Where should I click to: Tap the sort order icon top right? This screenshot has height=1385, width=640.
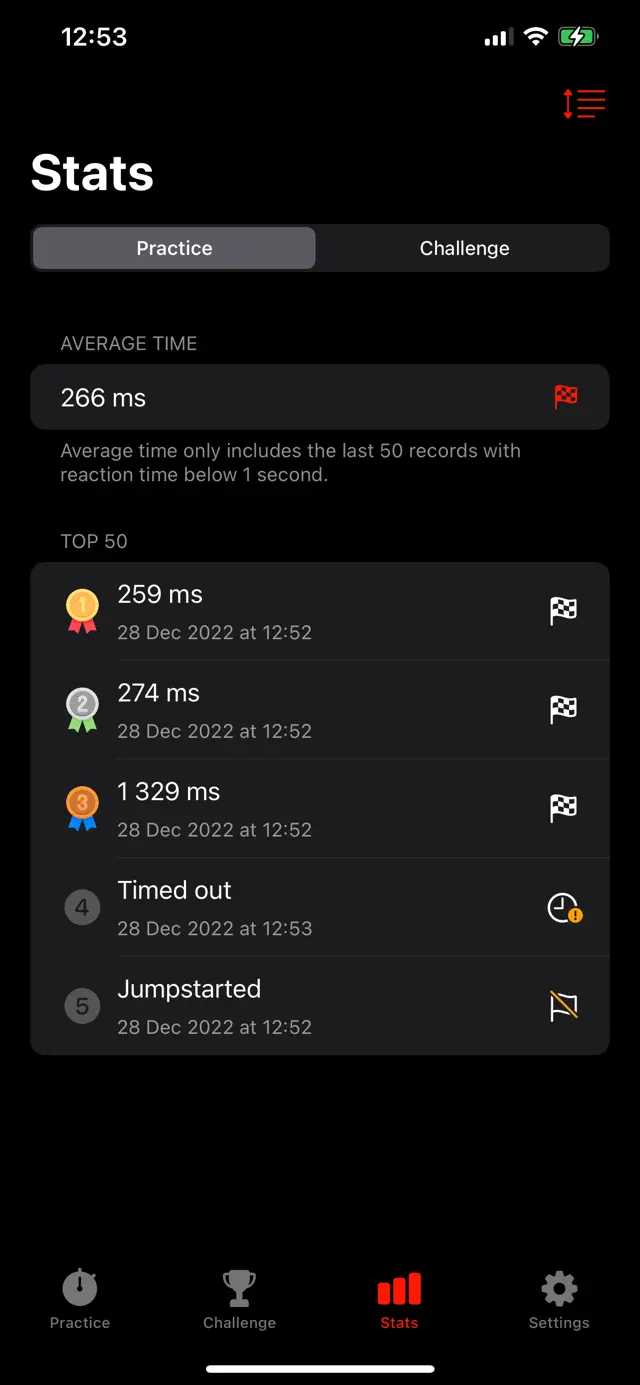pos(582,103)
